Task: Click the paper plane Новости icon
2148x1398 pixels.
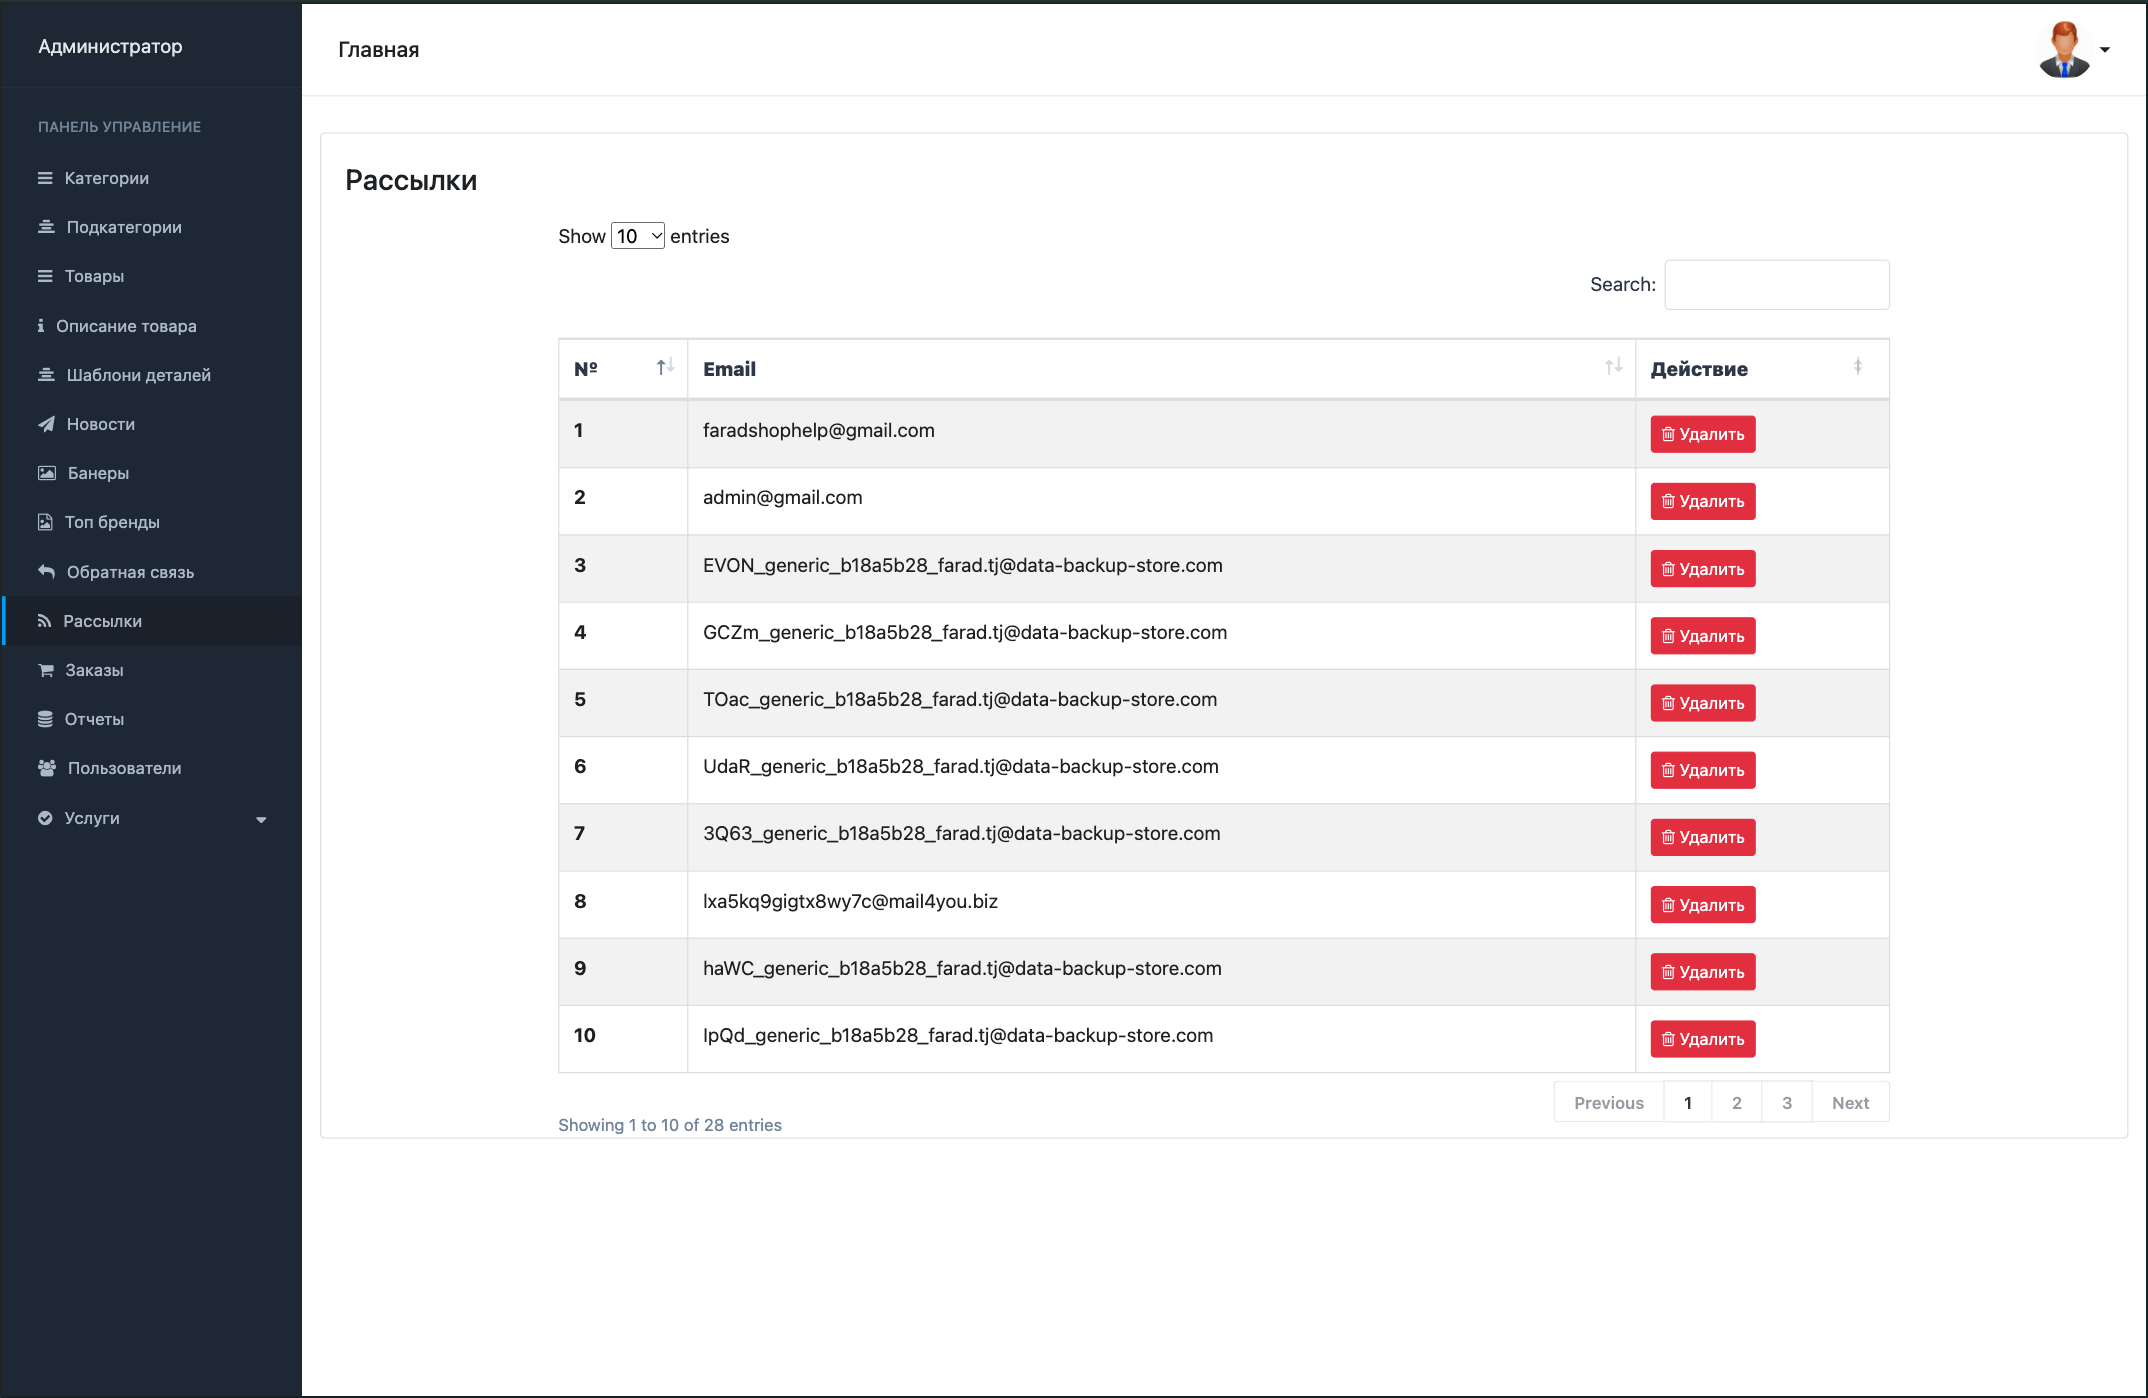Action: (x=46, y=424)
